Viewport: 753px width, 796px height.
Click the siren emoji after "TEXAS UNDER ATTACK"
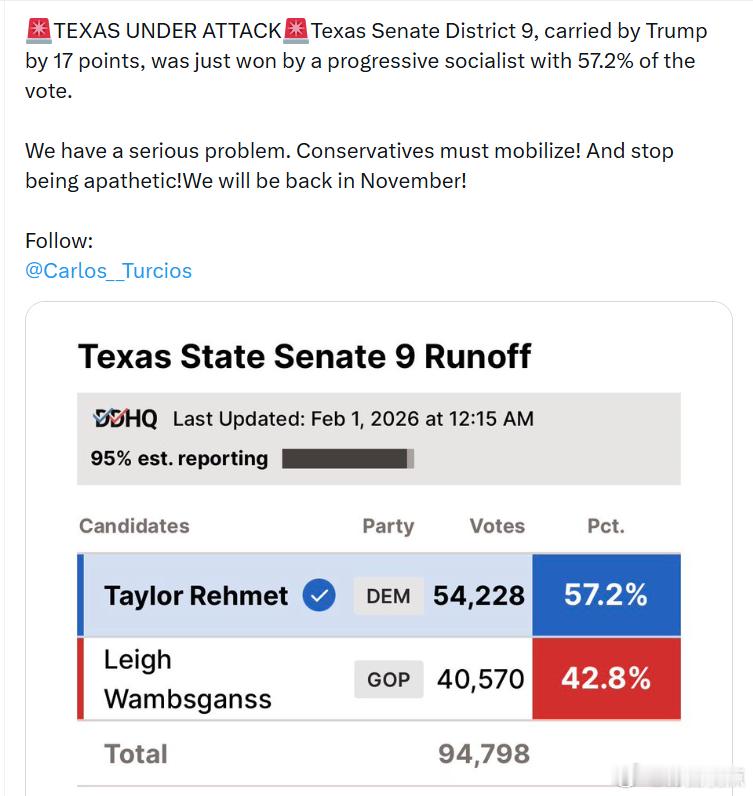[296, 31]
